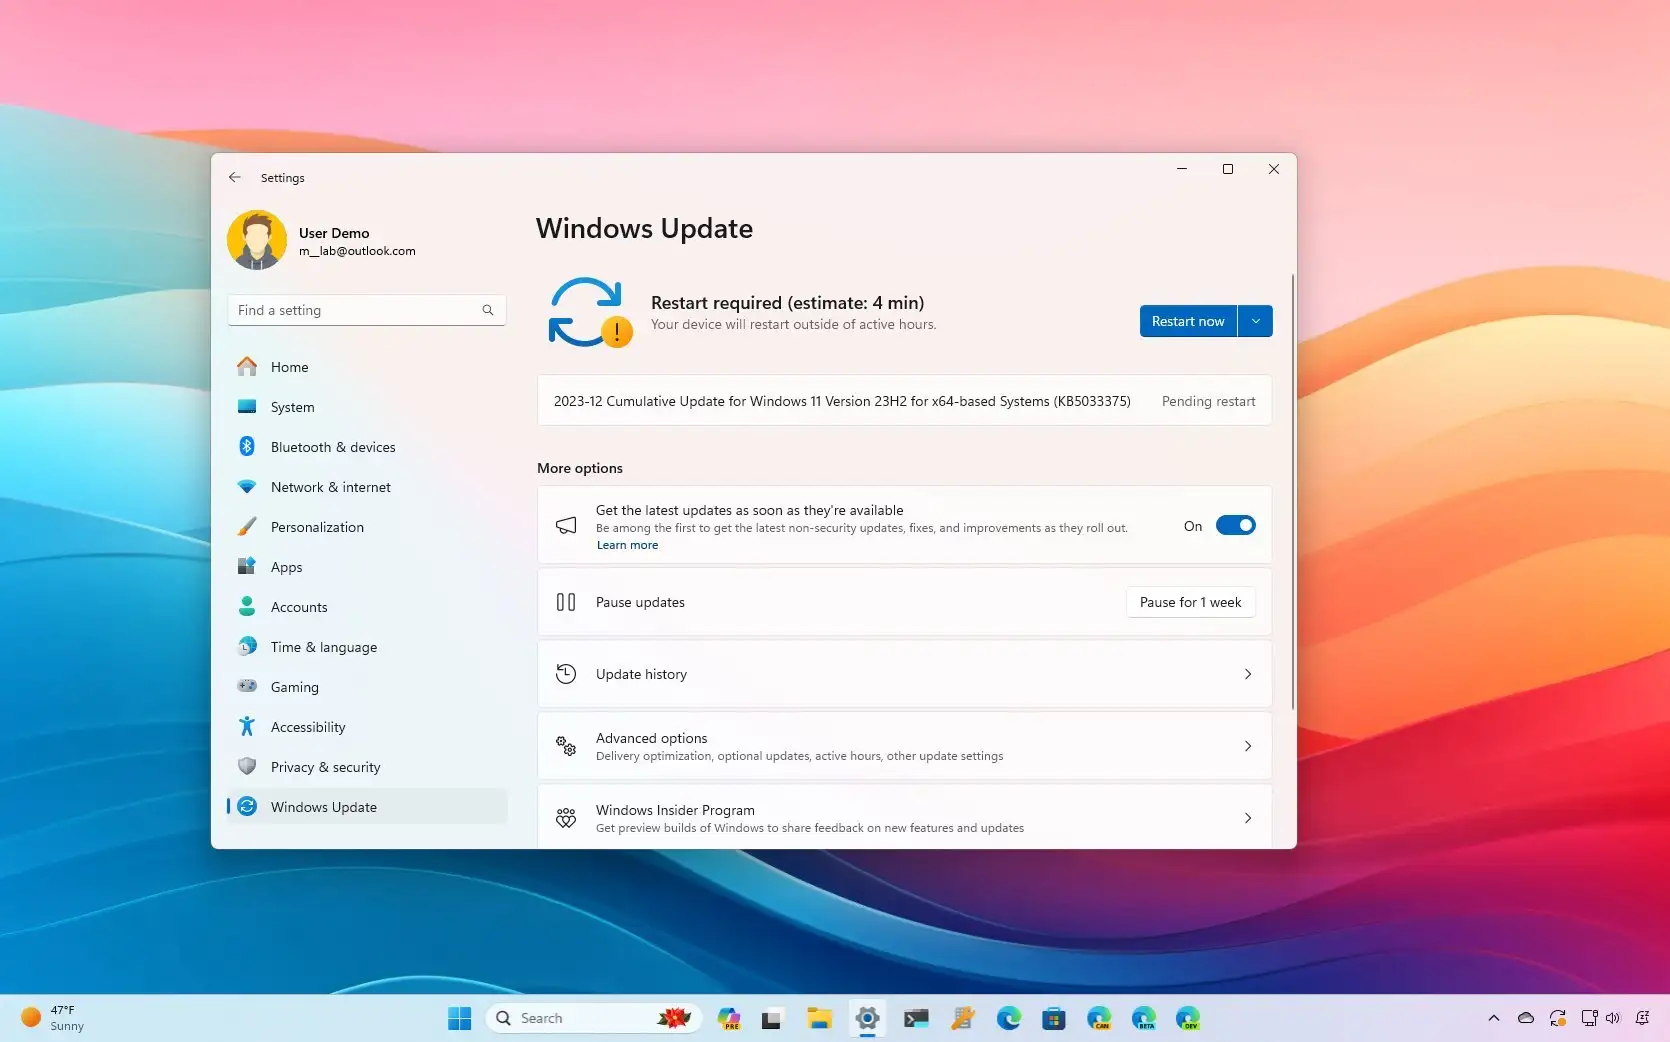Open Terminal from the taskbar
Image resolution: width=1670 pixels, height=1042 pixels.
click(x=916, y=1018)
